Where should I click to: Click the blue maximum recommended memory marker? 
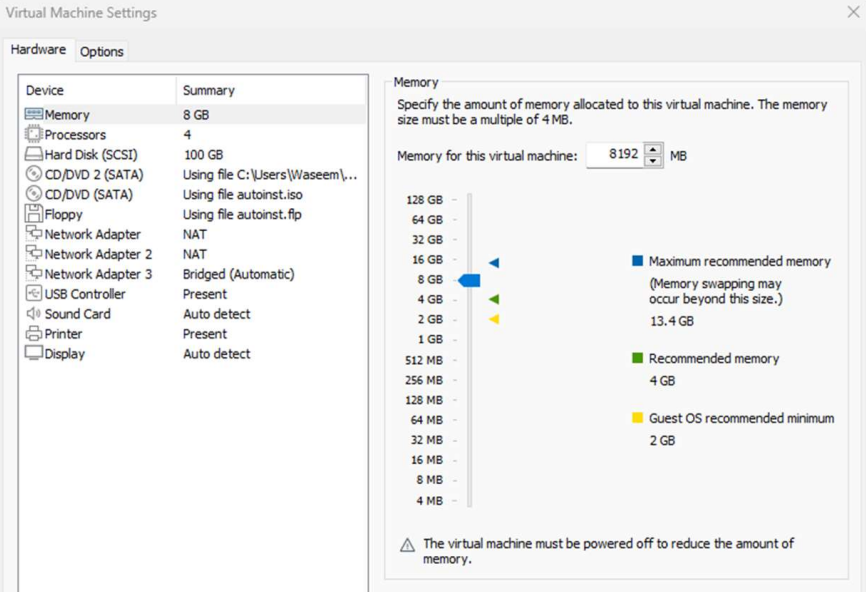pyautogui.click(x=494, y=262)
